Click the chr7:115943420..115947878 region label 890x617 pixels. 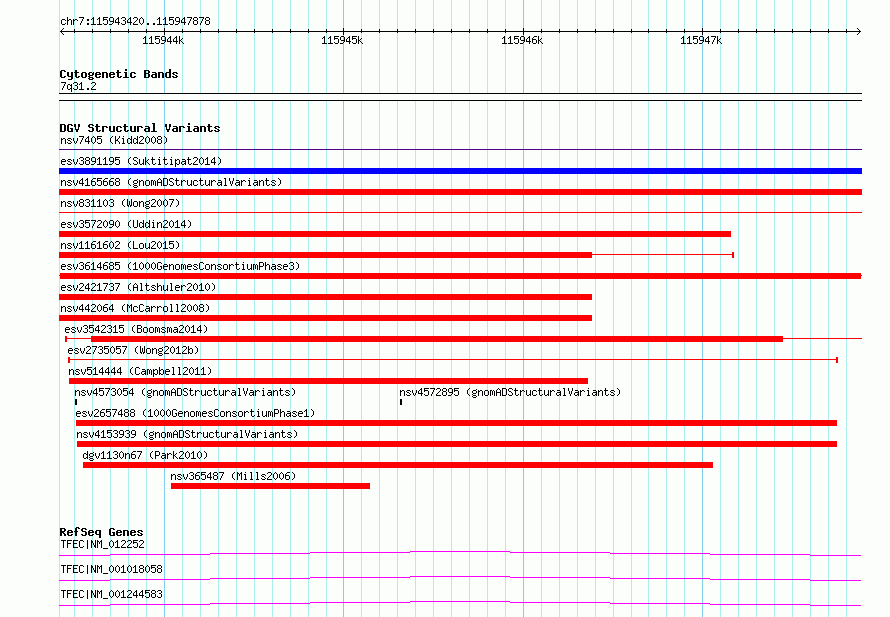pos(135,21)
